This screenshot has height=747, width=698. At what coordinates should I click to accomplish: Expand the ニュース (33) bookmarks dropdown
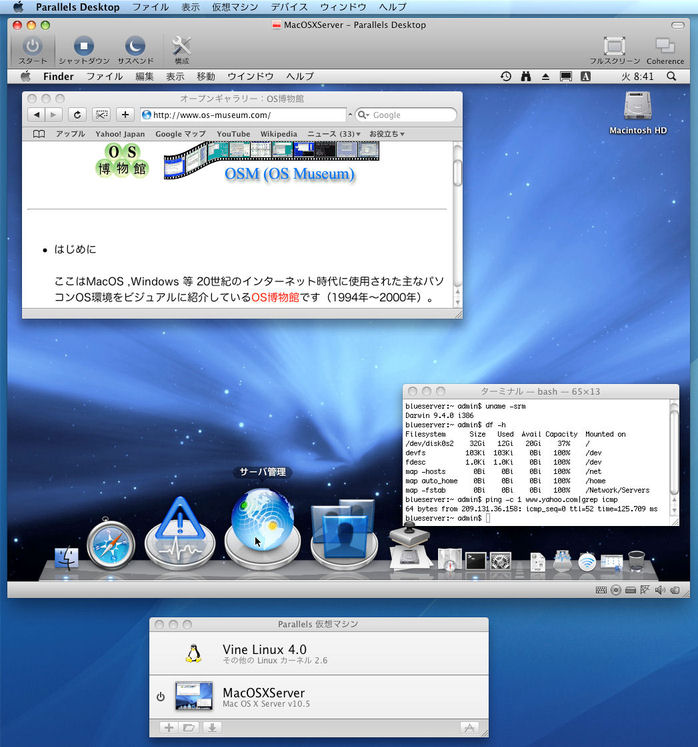point(334,134)
